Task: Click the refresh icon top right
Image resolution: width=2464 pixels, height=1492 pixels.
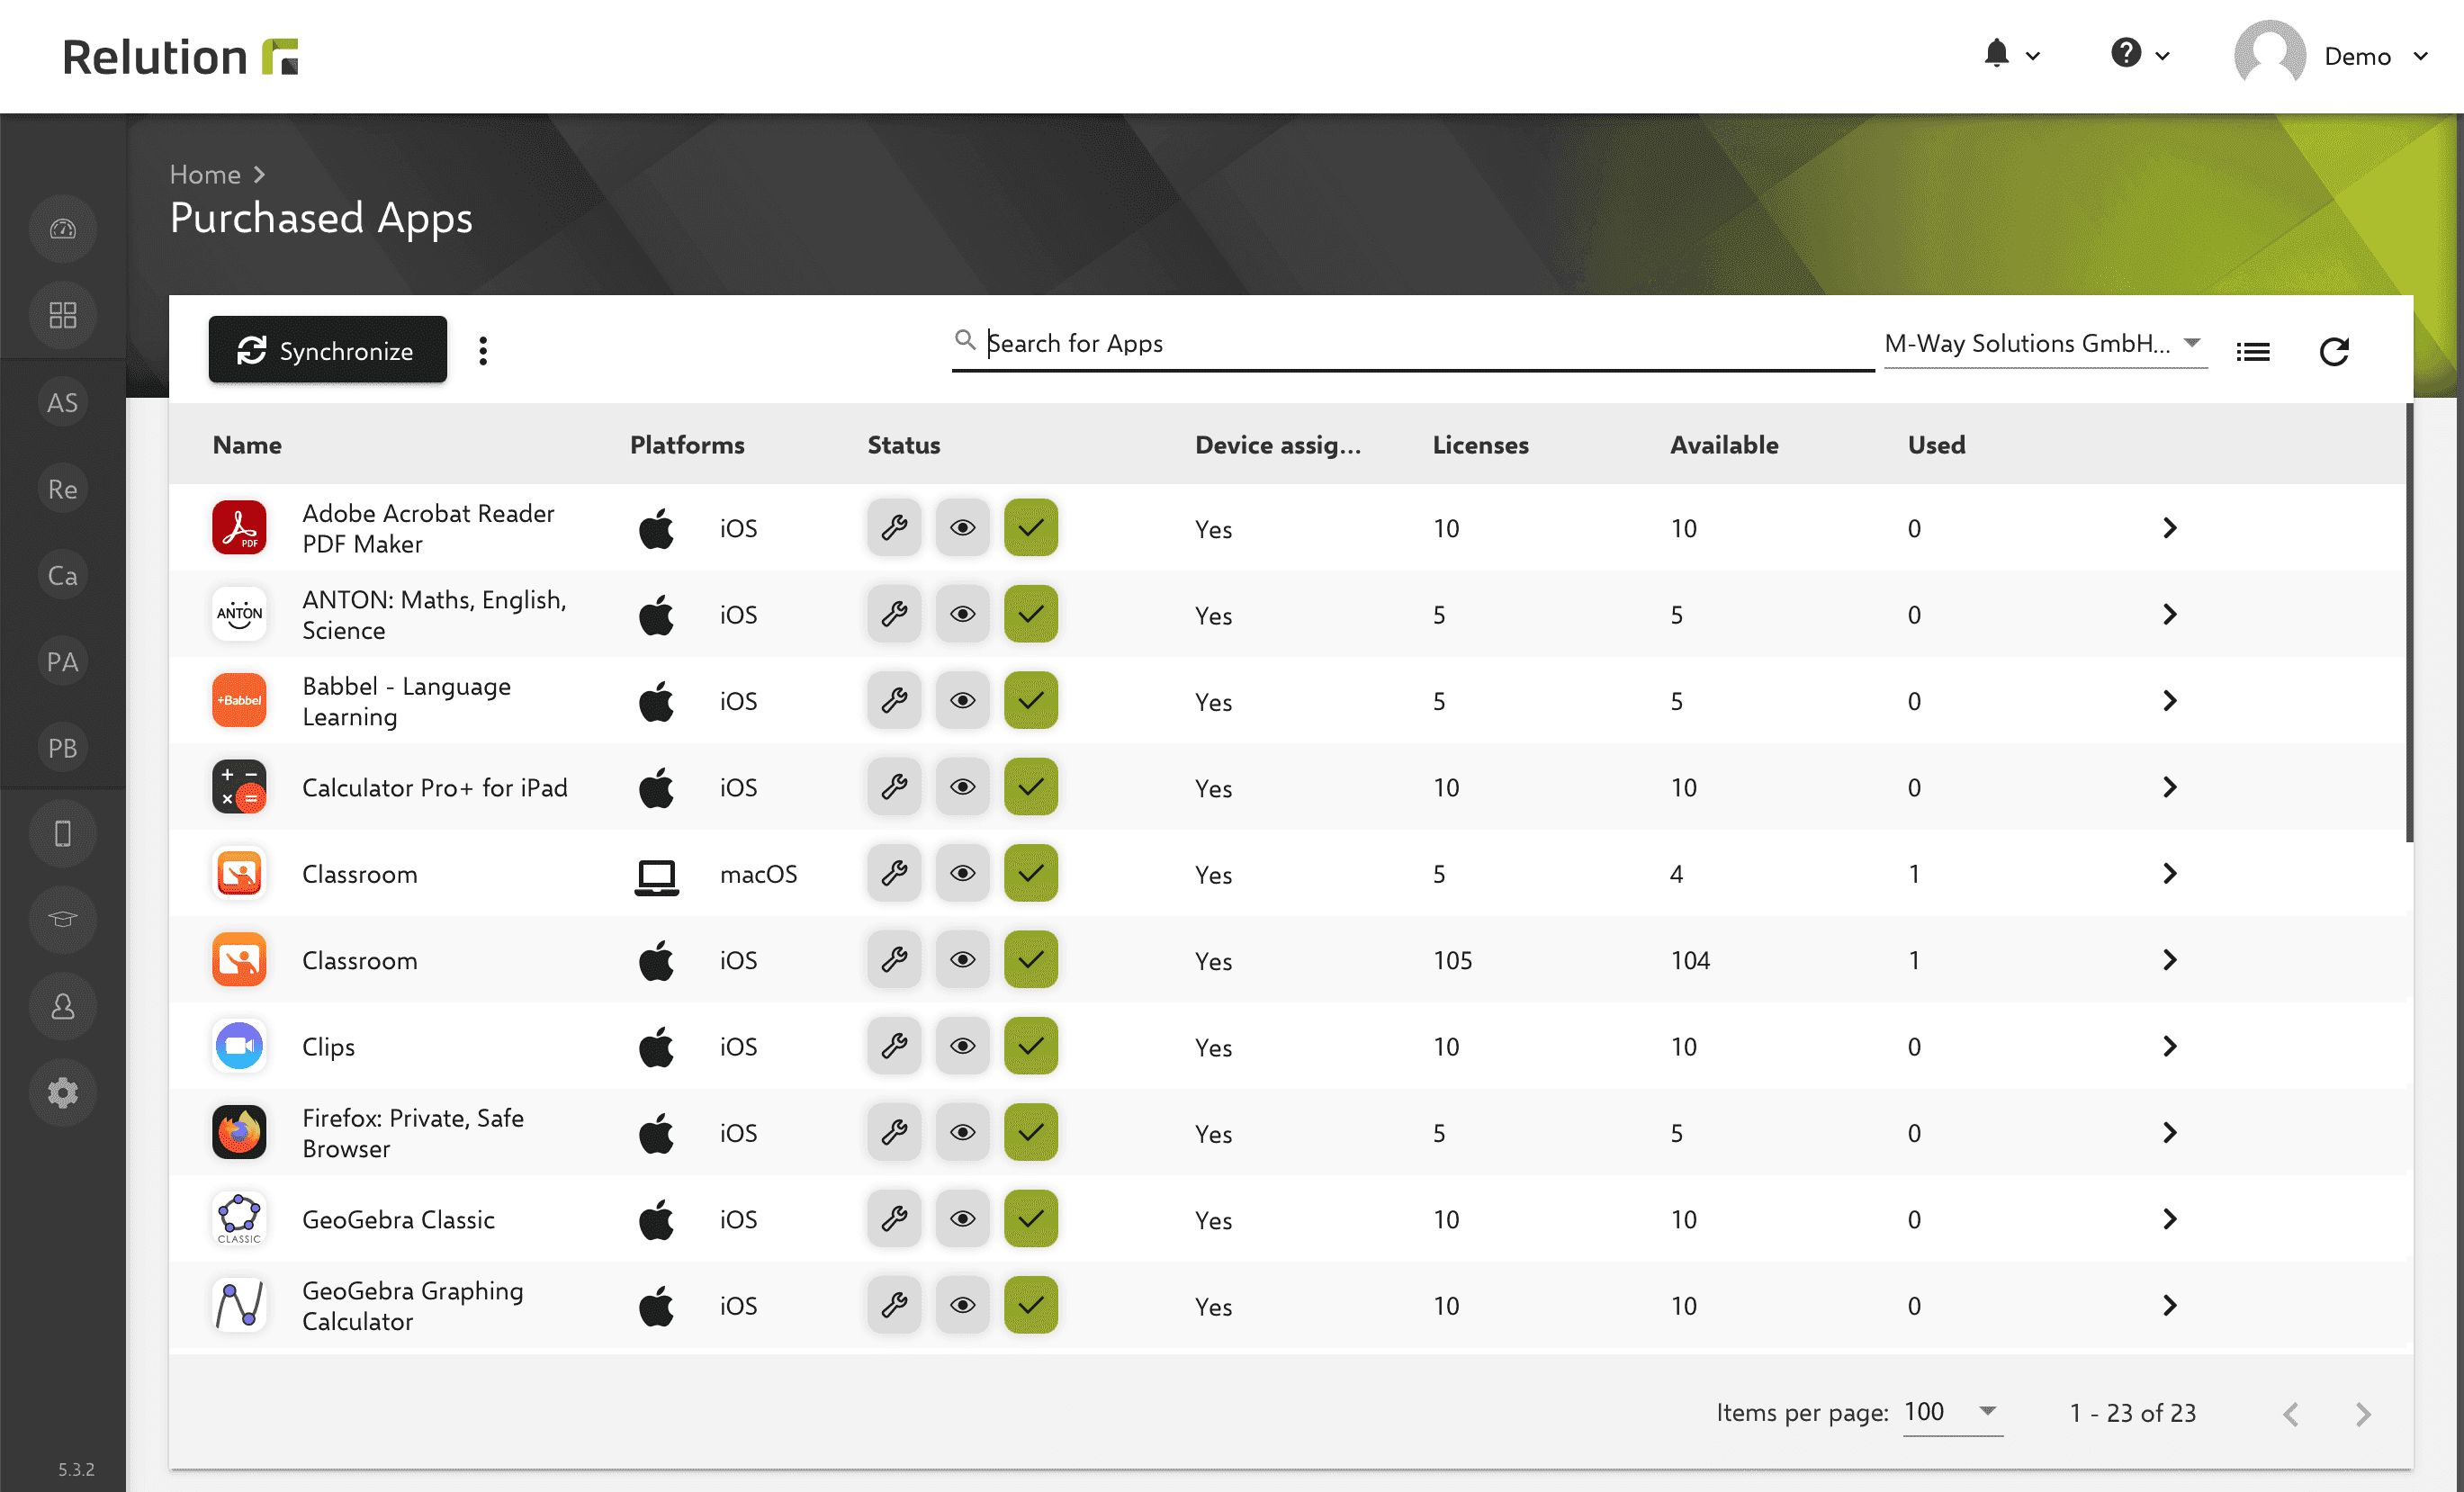Action: point(2334,350)
